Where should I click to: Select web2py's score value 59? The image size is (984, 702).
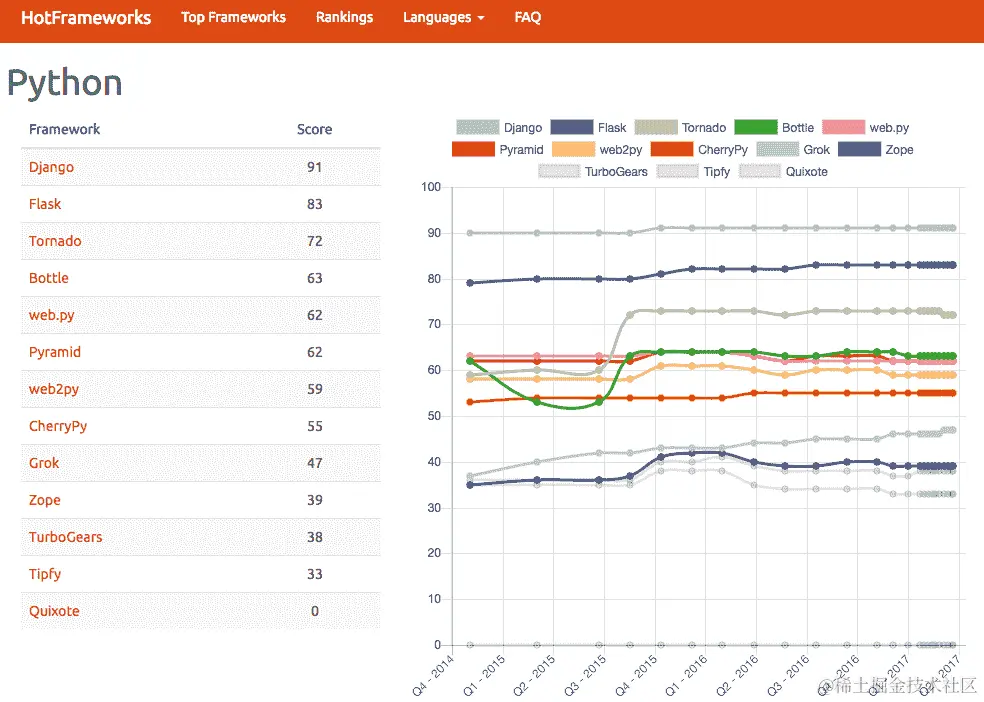pos(314,390)
